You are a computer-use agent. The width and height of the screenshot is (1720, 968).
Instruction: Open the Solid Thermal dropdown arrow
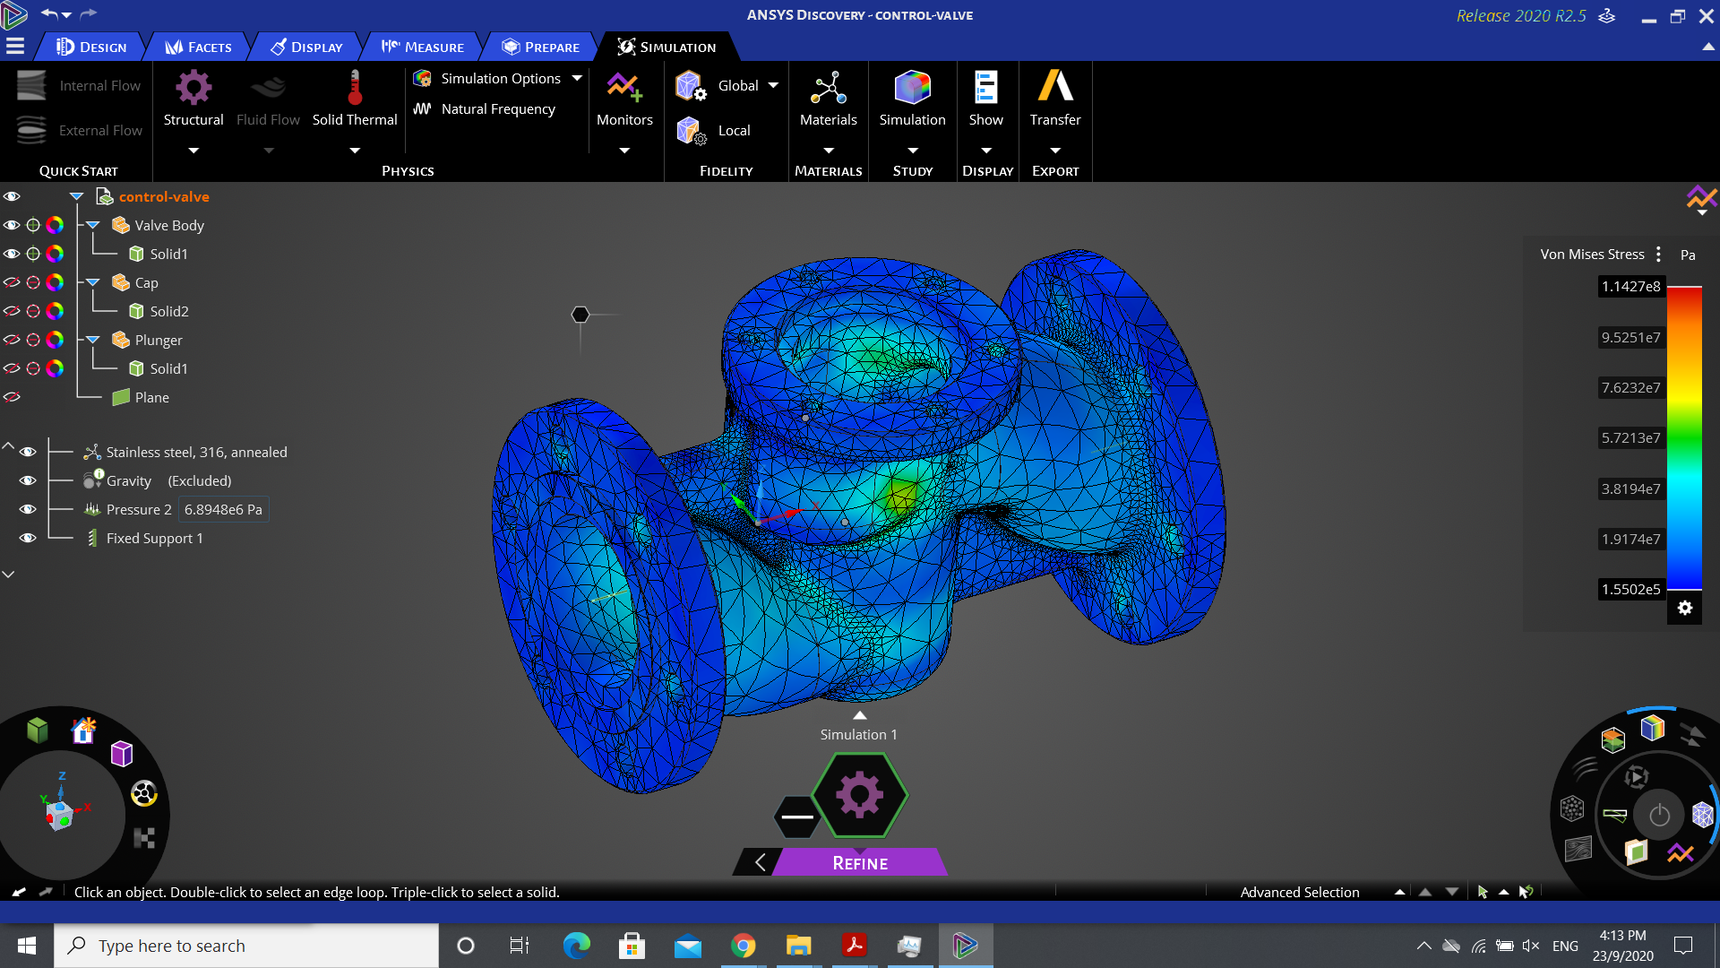354,151
